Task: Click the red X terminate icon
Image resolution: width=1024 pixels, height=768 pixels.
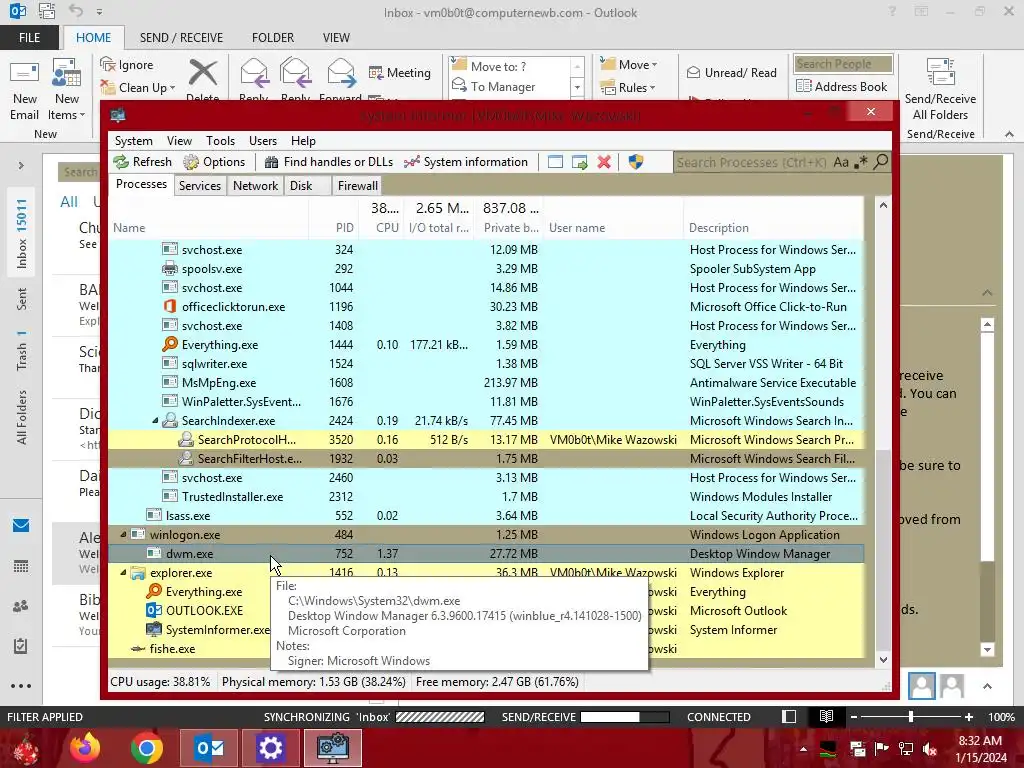Action: tap(604, 162)
